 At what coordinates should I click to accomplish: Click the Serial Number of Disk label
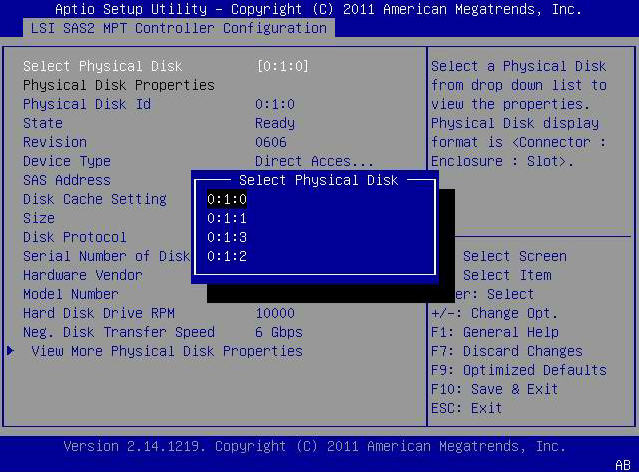coord(106,256)
